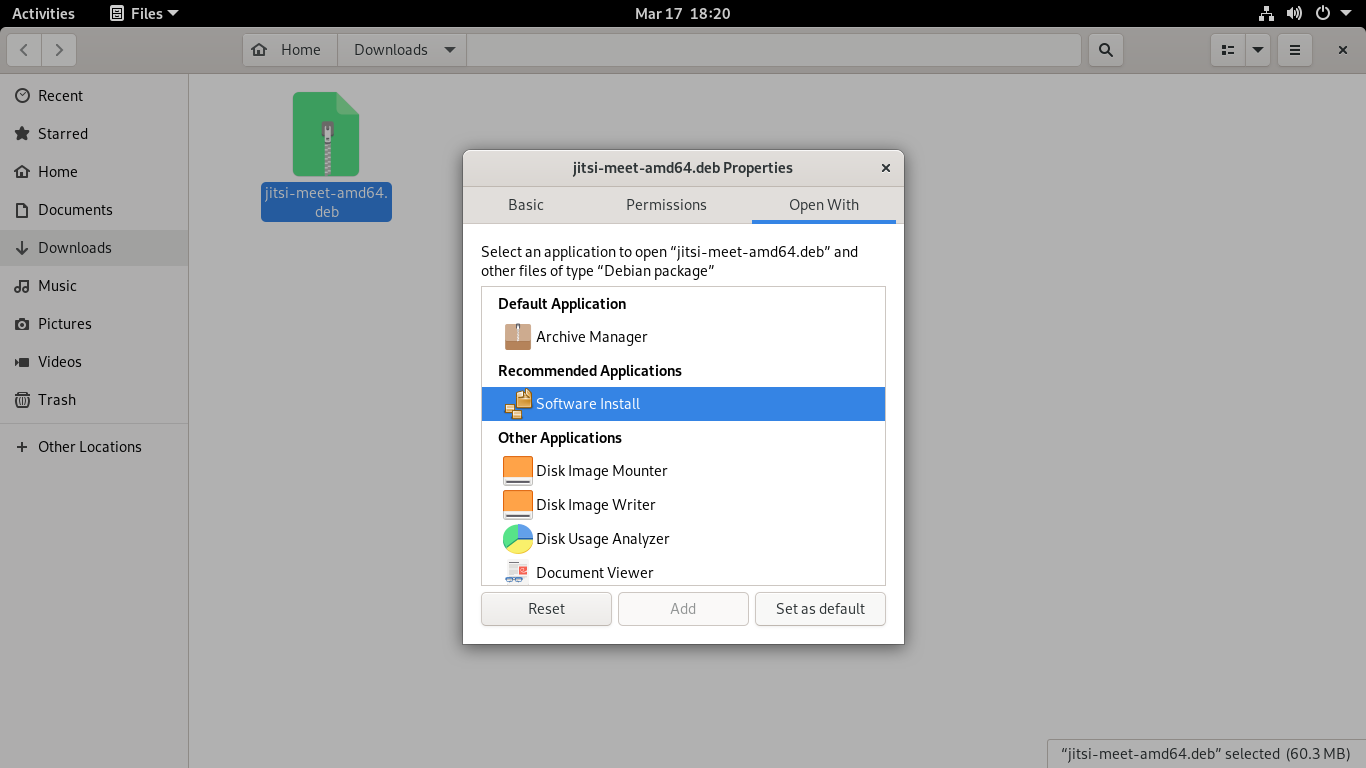Open Music folder in sidebar
The width and height of the screenshot is (1366, 768).
[94, 286]
